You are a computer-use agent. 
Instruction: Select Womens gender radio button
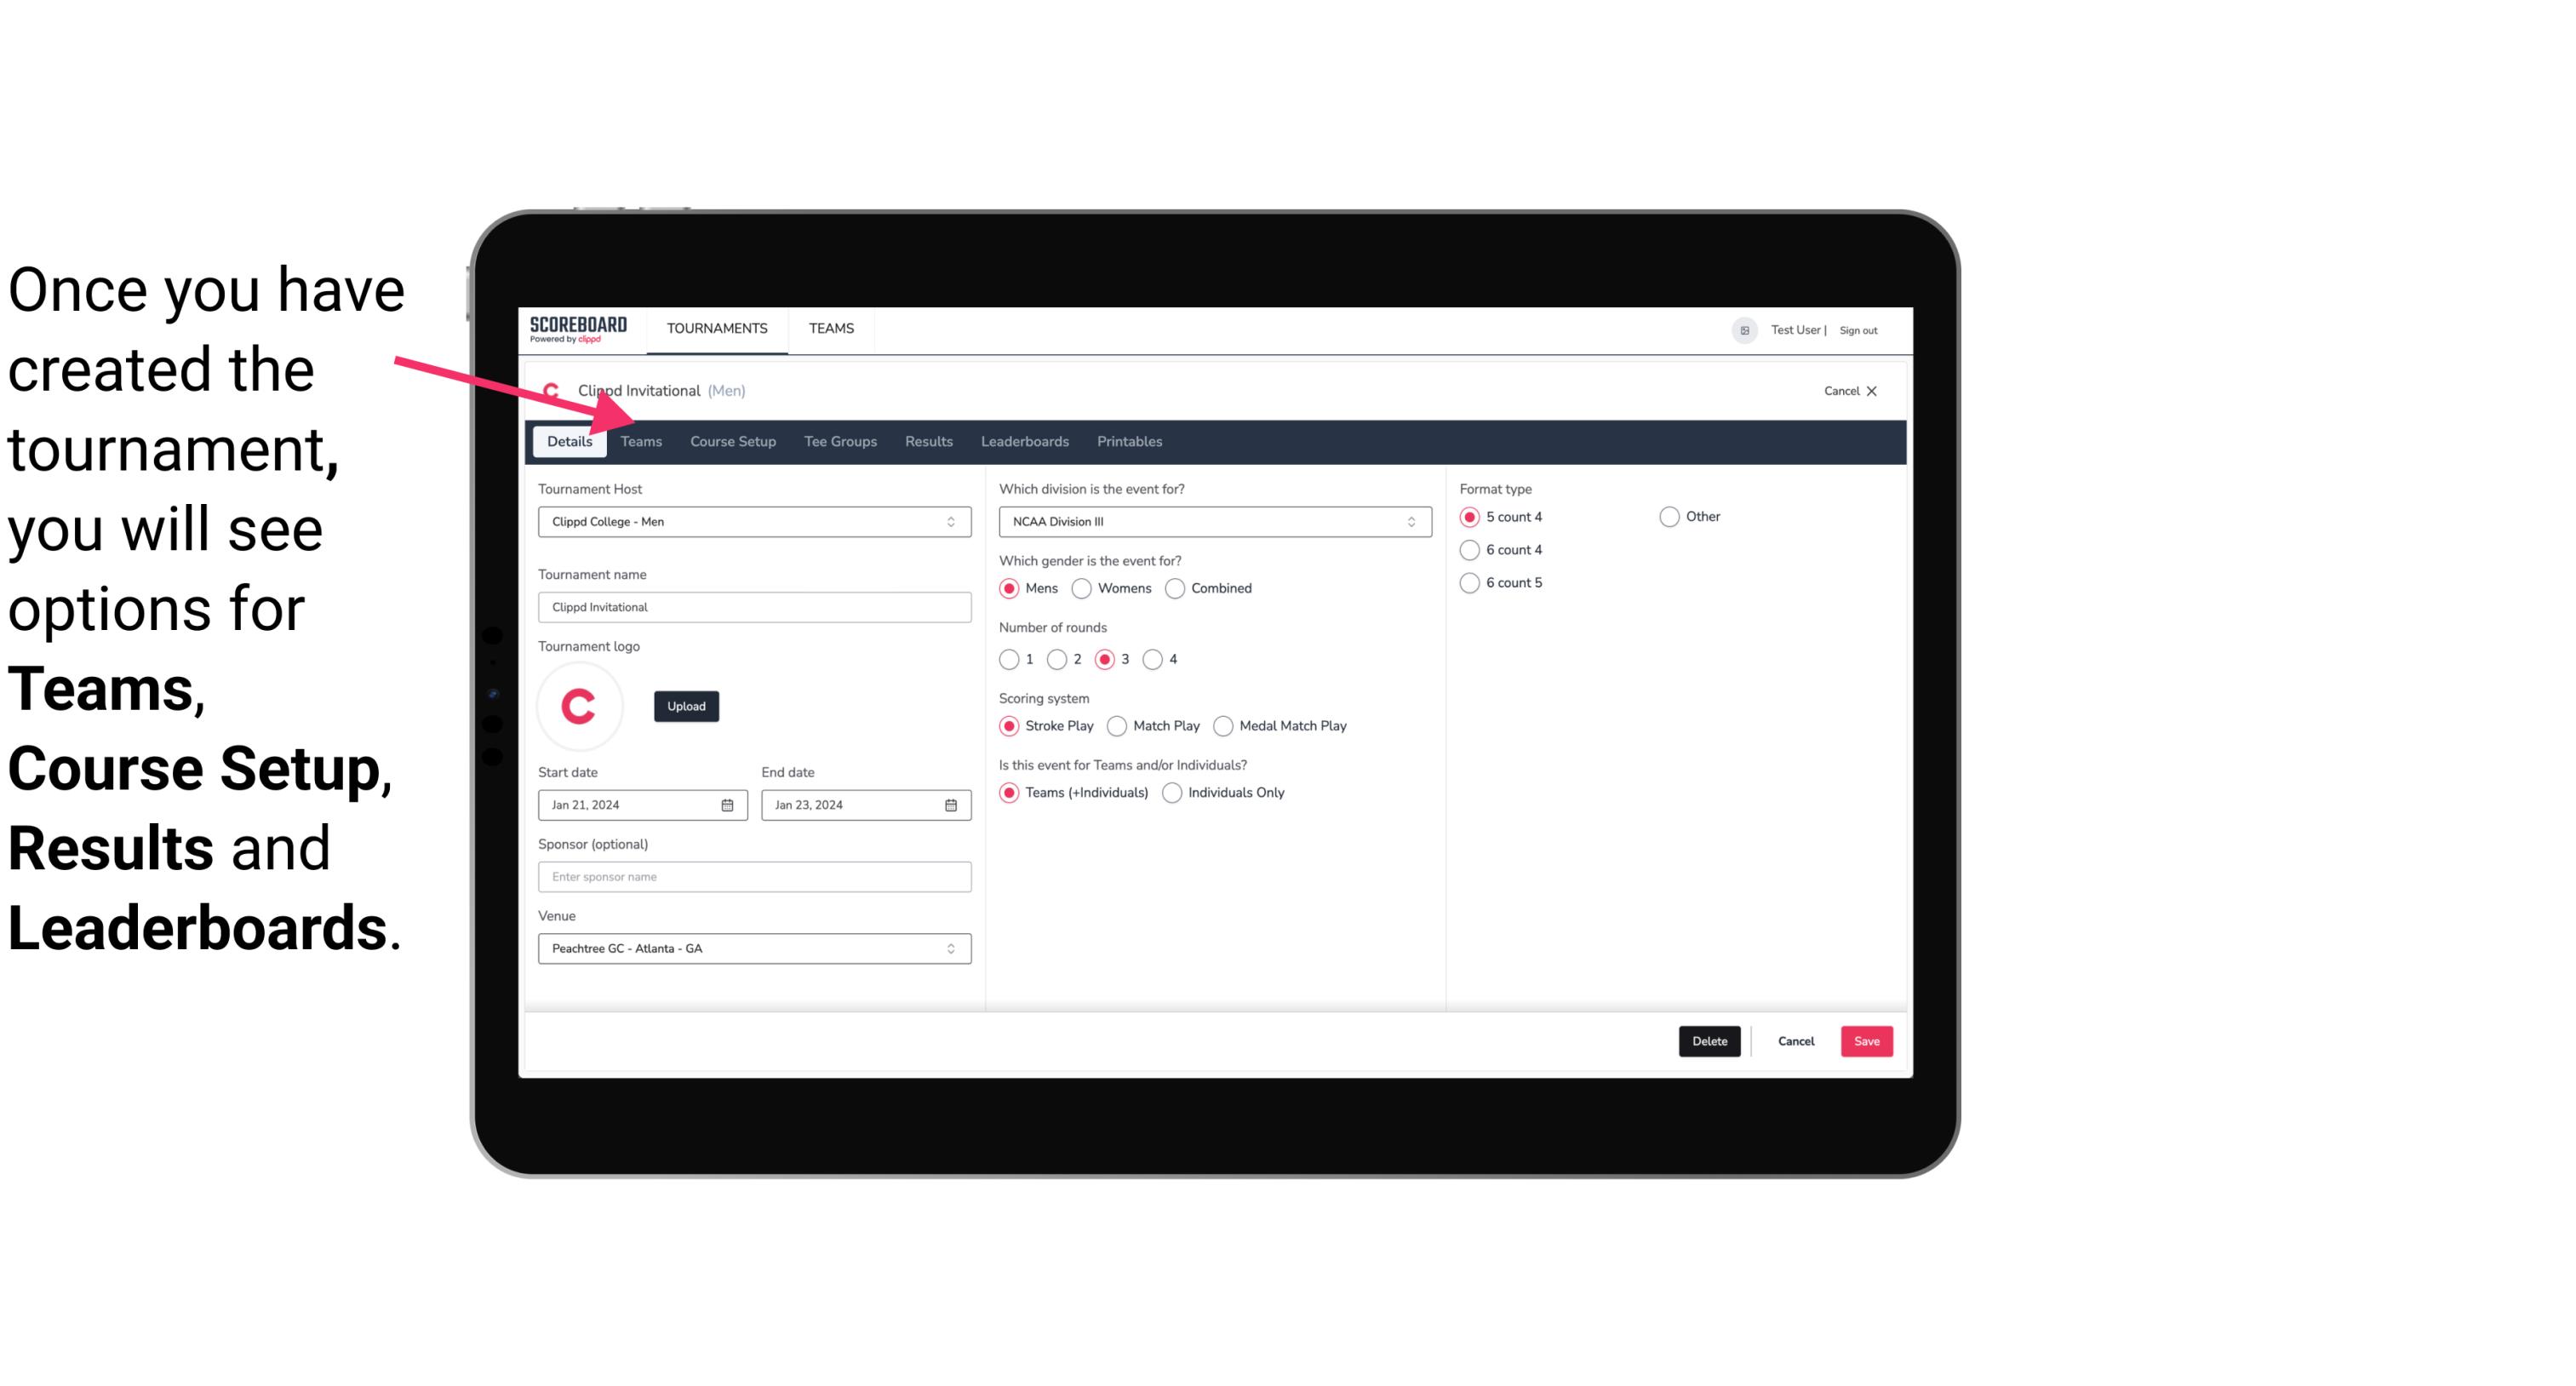point(1082,587)
